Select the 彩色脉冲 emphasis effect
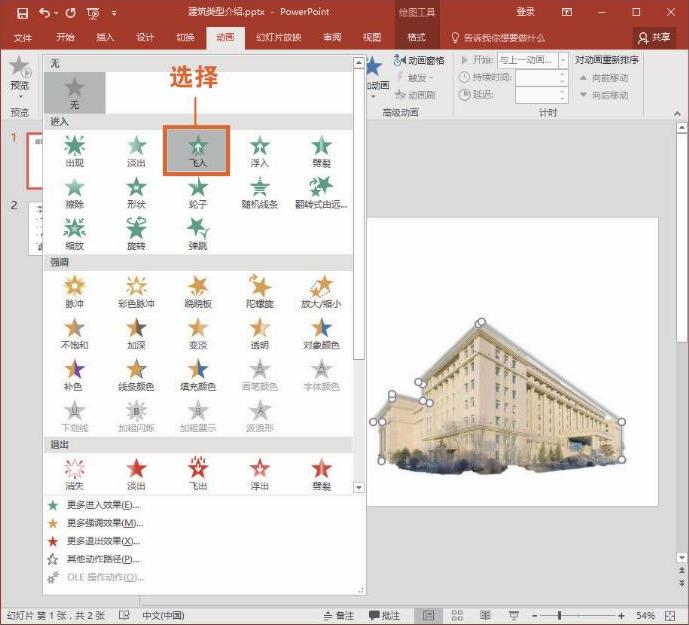The image size is (689, 625). click(136, 292)
